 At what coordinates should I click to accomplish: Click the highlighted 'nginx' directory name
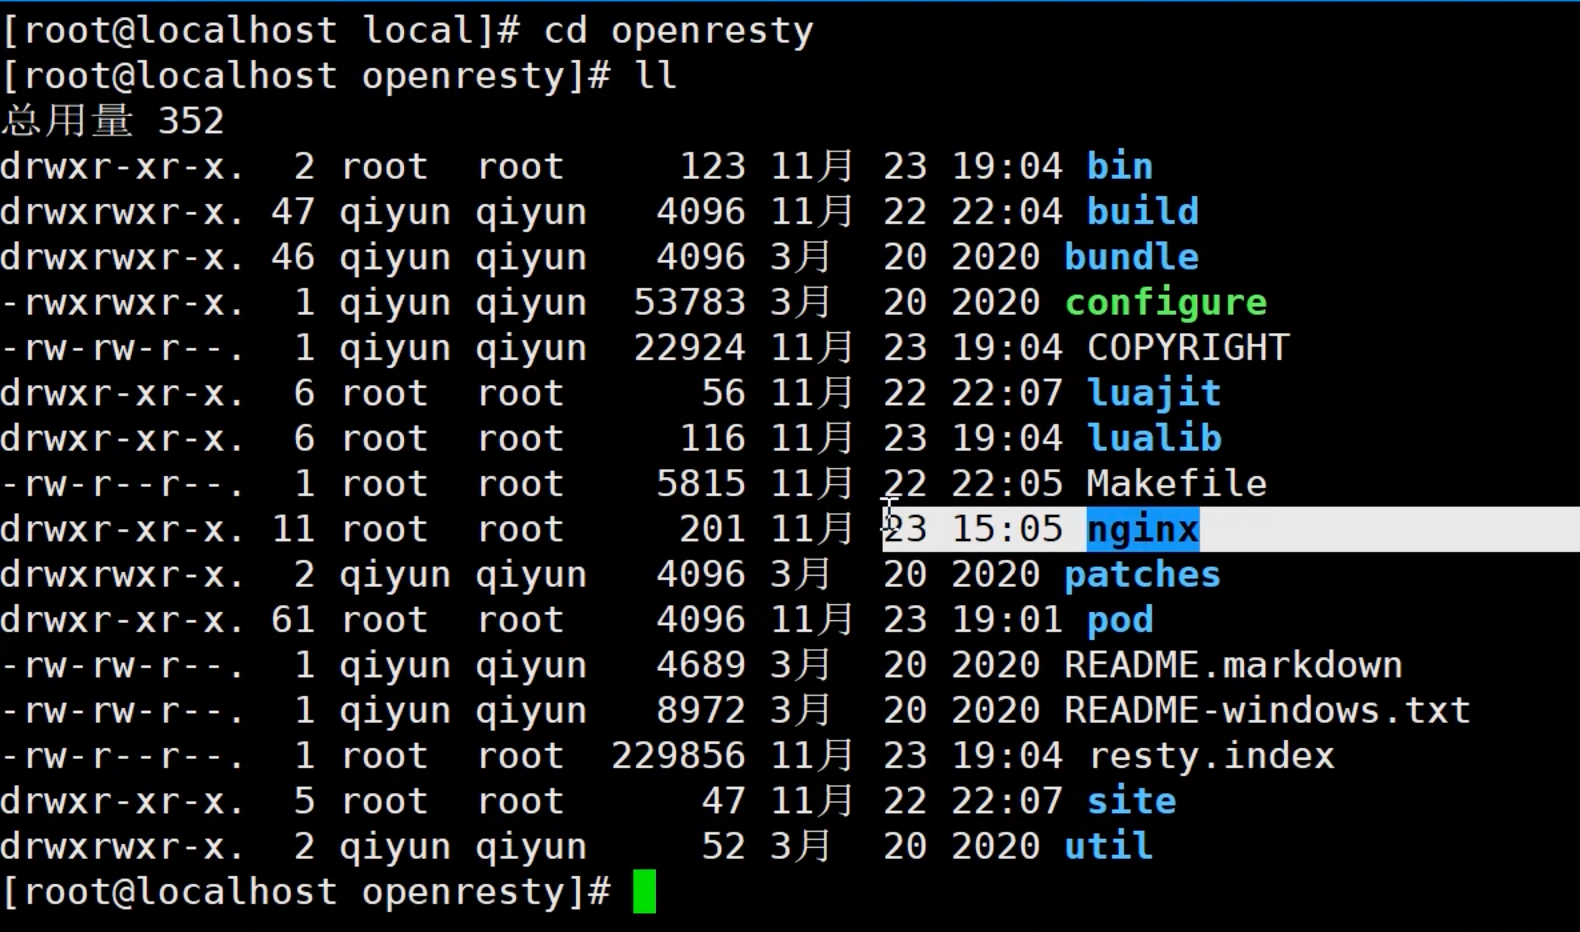[1143, 529]
